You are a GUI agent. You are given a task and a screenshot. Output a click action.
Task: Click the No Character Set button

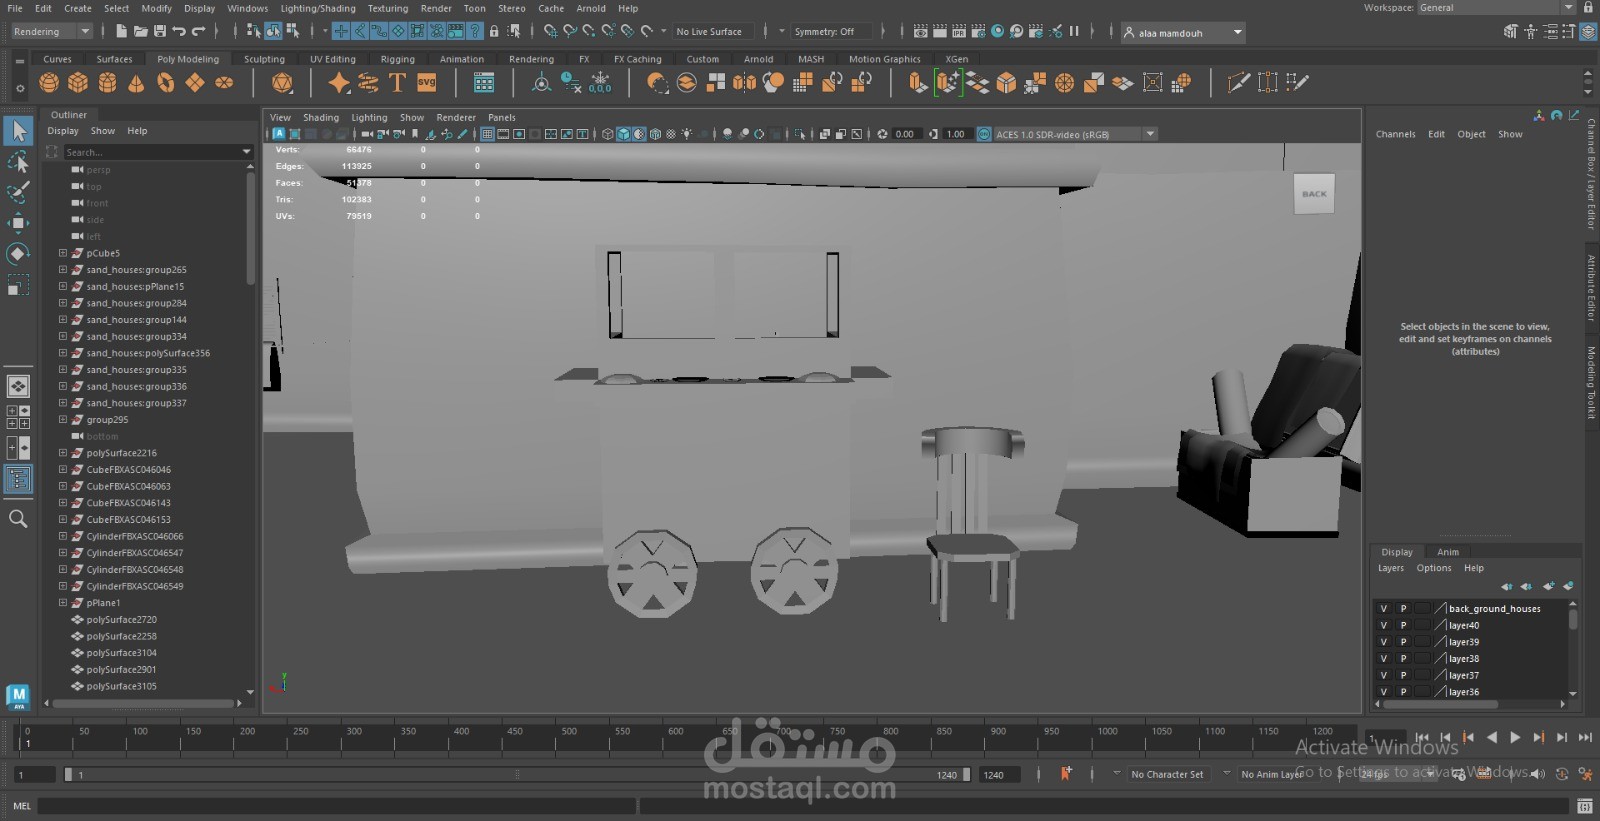coord(1167,774)
